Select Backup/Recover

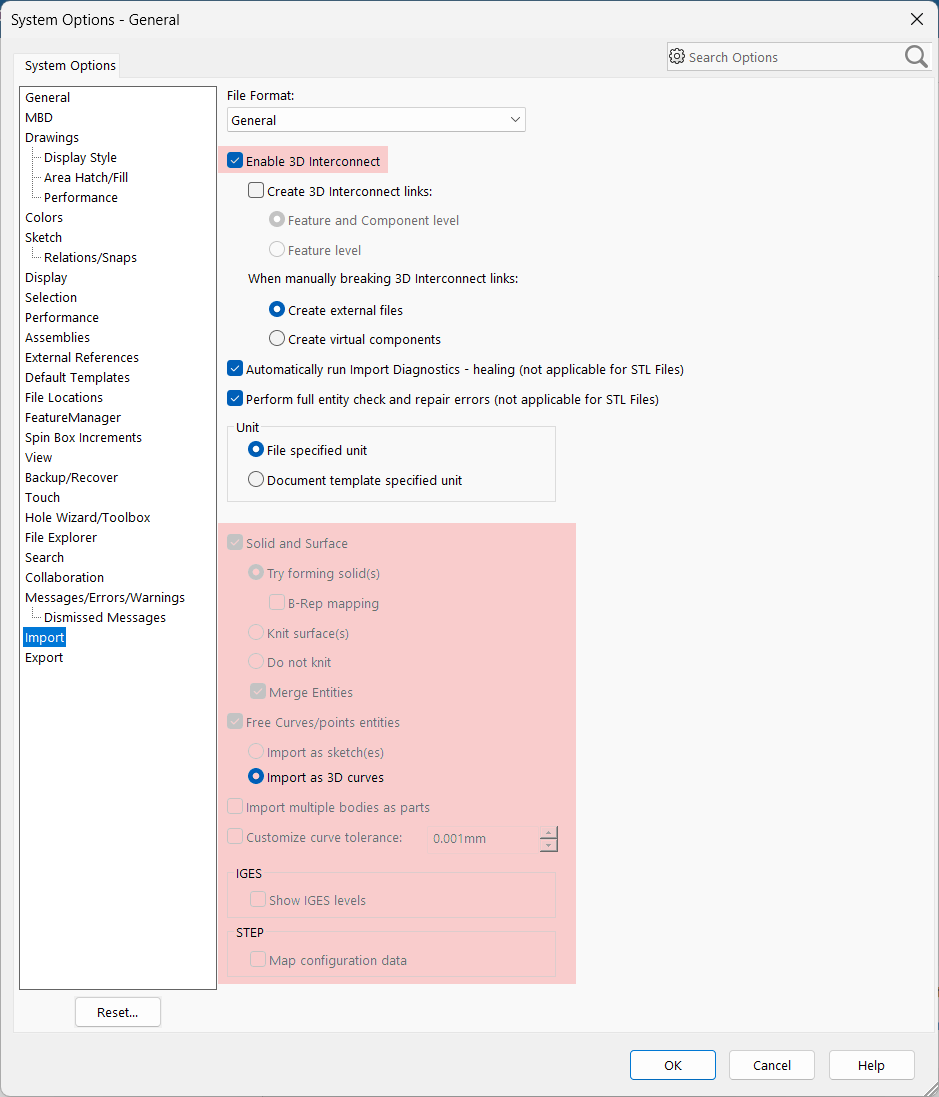(x=71, y=477)
